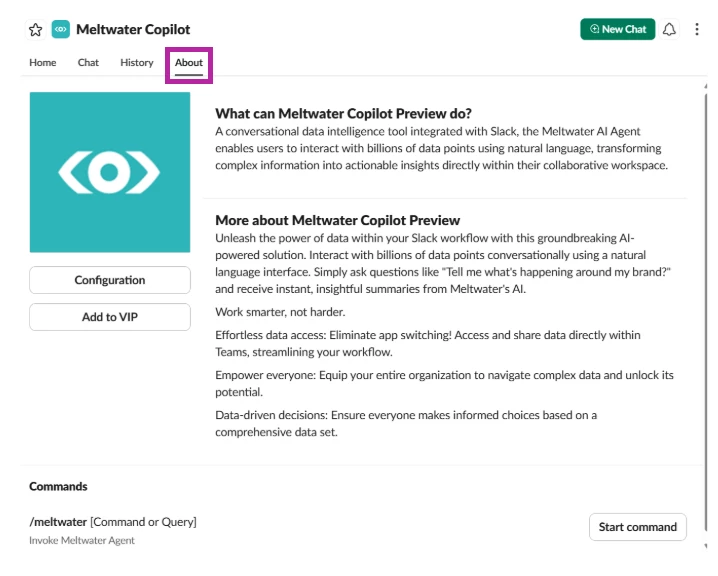The height and width of the screenshot is (576, 718).
Task: Add the app to VIP
Action: pos(110,317)
